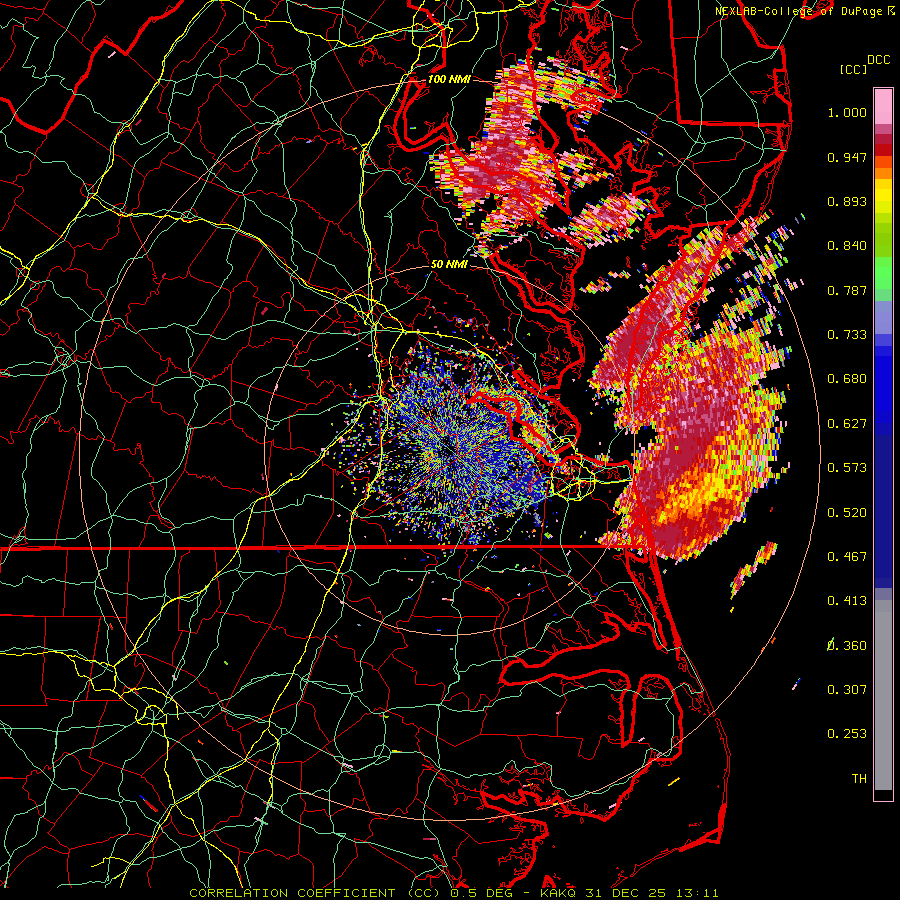
Task: Click the TH threshold label on legend
Action: tap(859, 779)
